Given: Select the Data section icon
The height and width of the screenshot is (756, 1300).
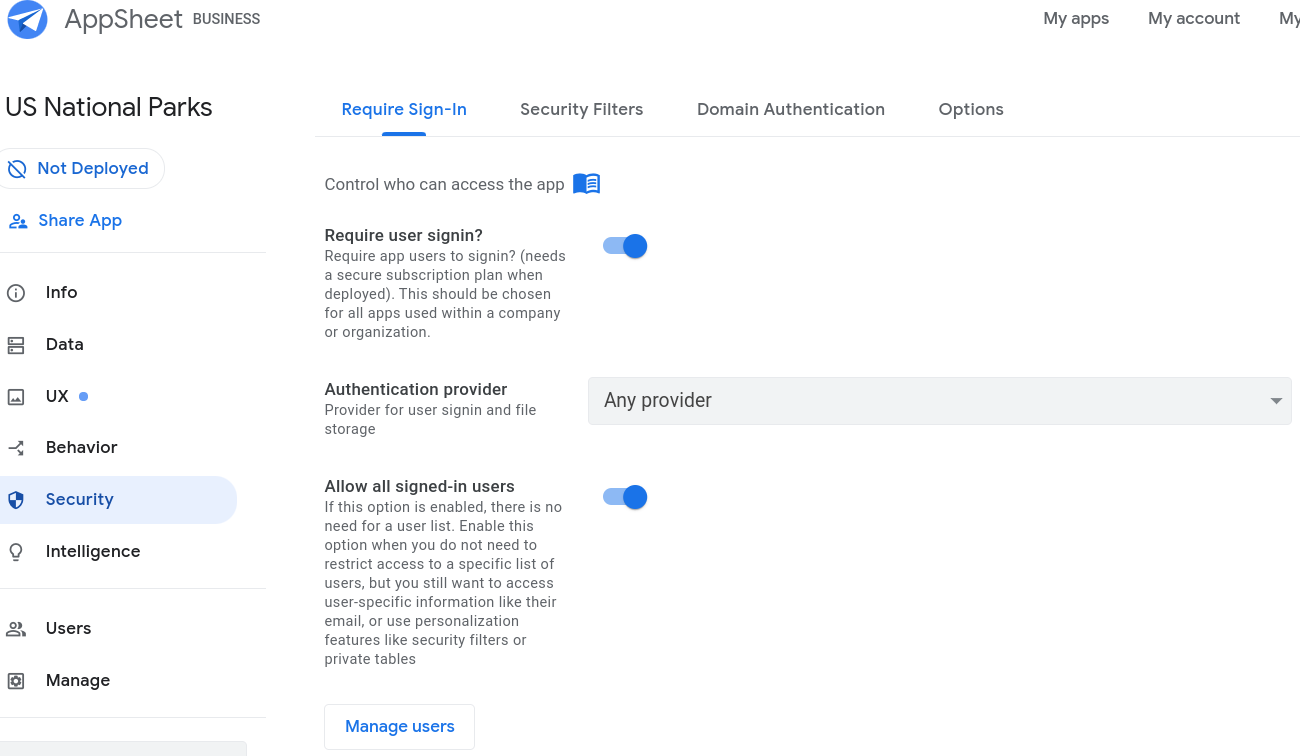Looking at the screenshot, I should coord(16,344).
